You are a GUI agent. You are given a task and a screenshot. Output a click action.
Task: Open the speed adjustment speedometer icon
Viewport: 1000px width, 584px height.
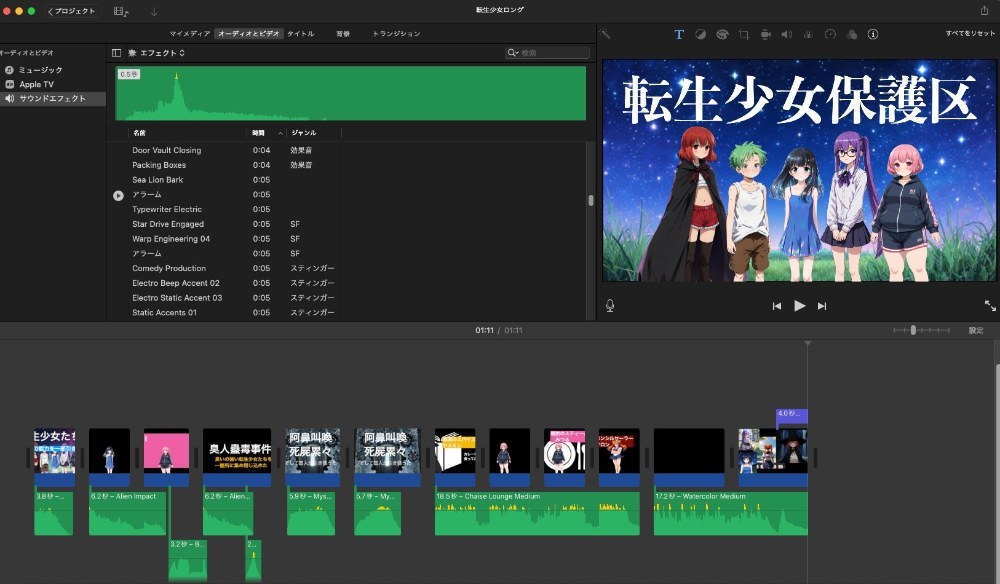pos(830,34)
